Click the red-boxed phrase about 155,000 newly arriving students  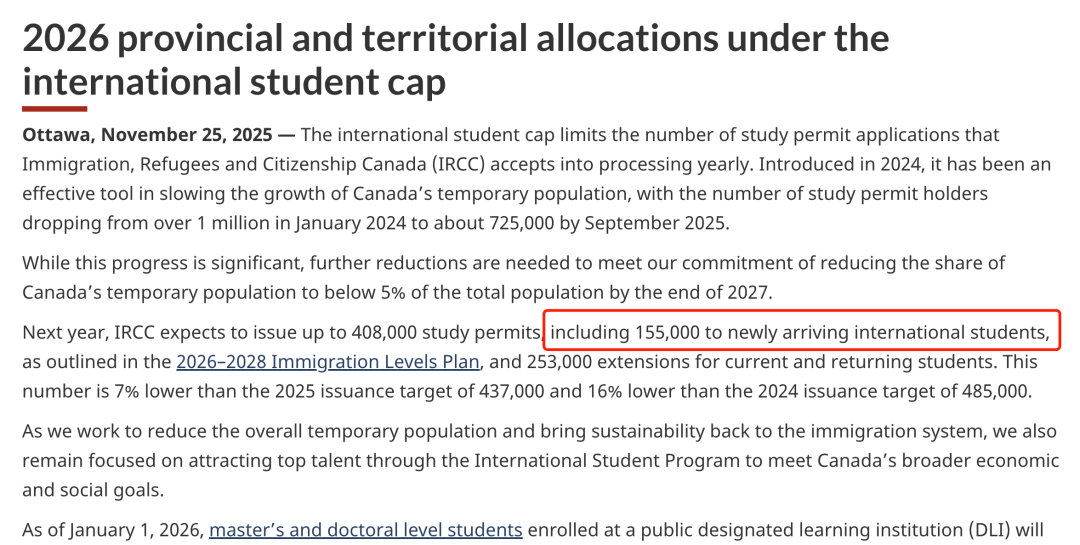(x=800, y=332)
